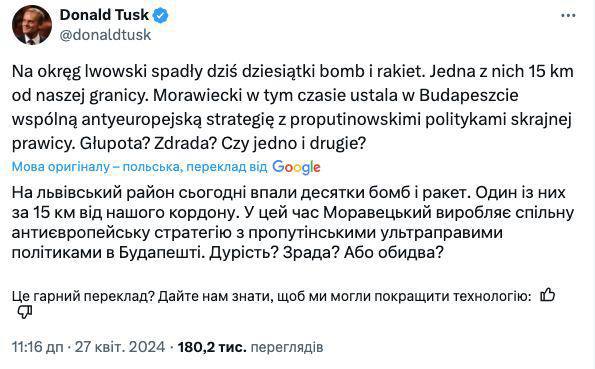
Task: Open the @donaldtusk handle link
Action: coord(105,35)
